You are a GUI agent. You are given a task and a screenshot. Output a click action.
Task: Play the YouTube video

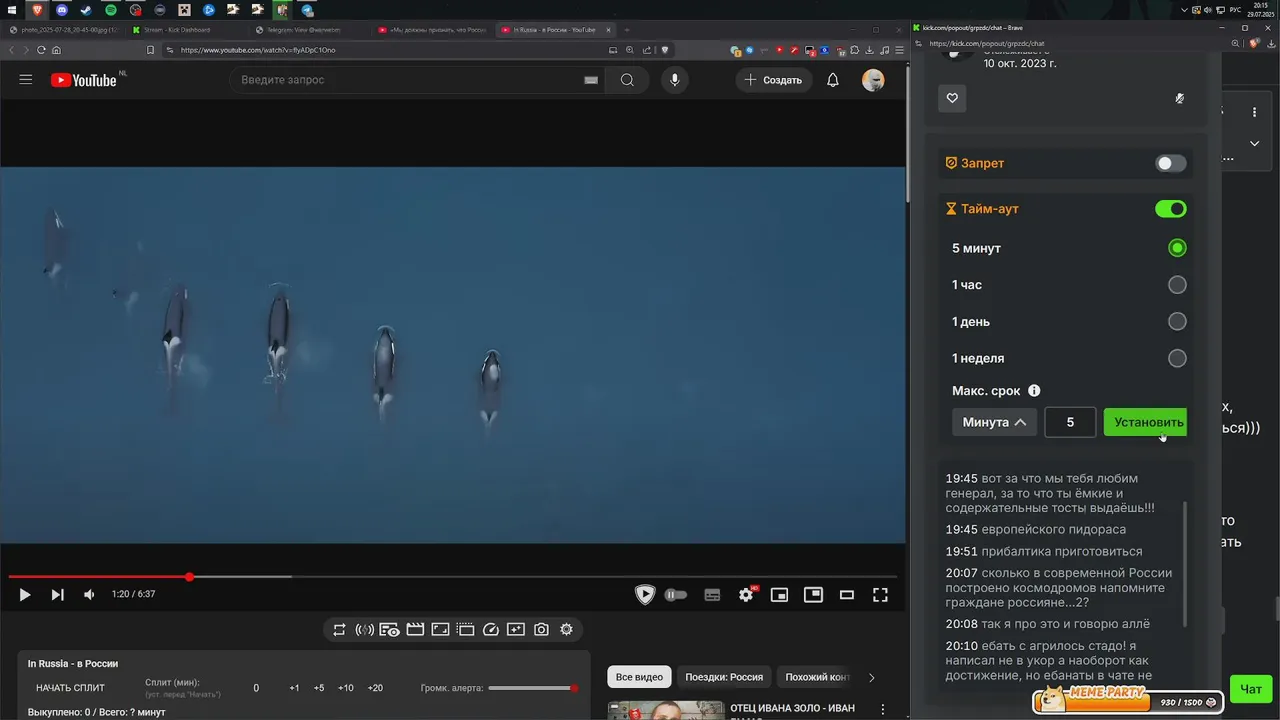pyautogui.click(x=25, y=594)
